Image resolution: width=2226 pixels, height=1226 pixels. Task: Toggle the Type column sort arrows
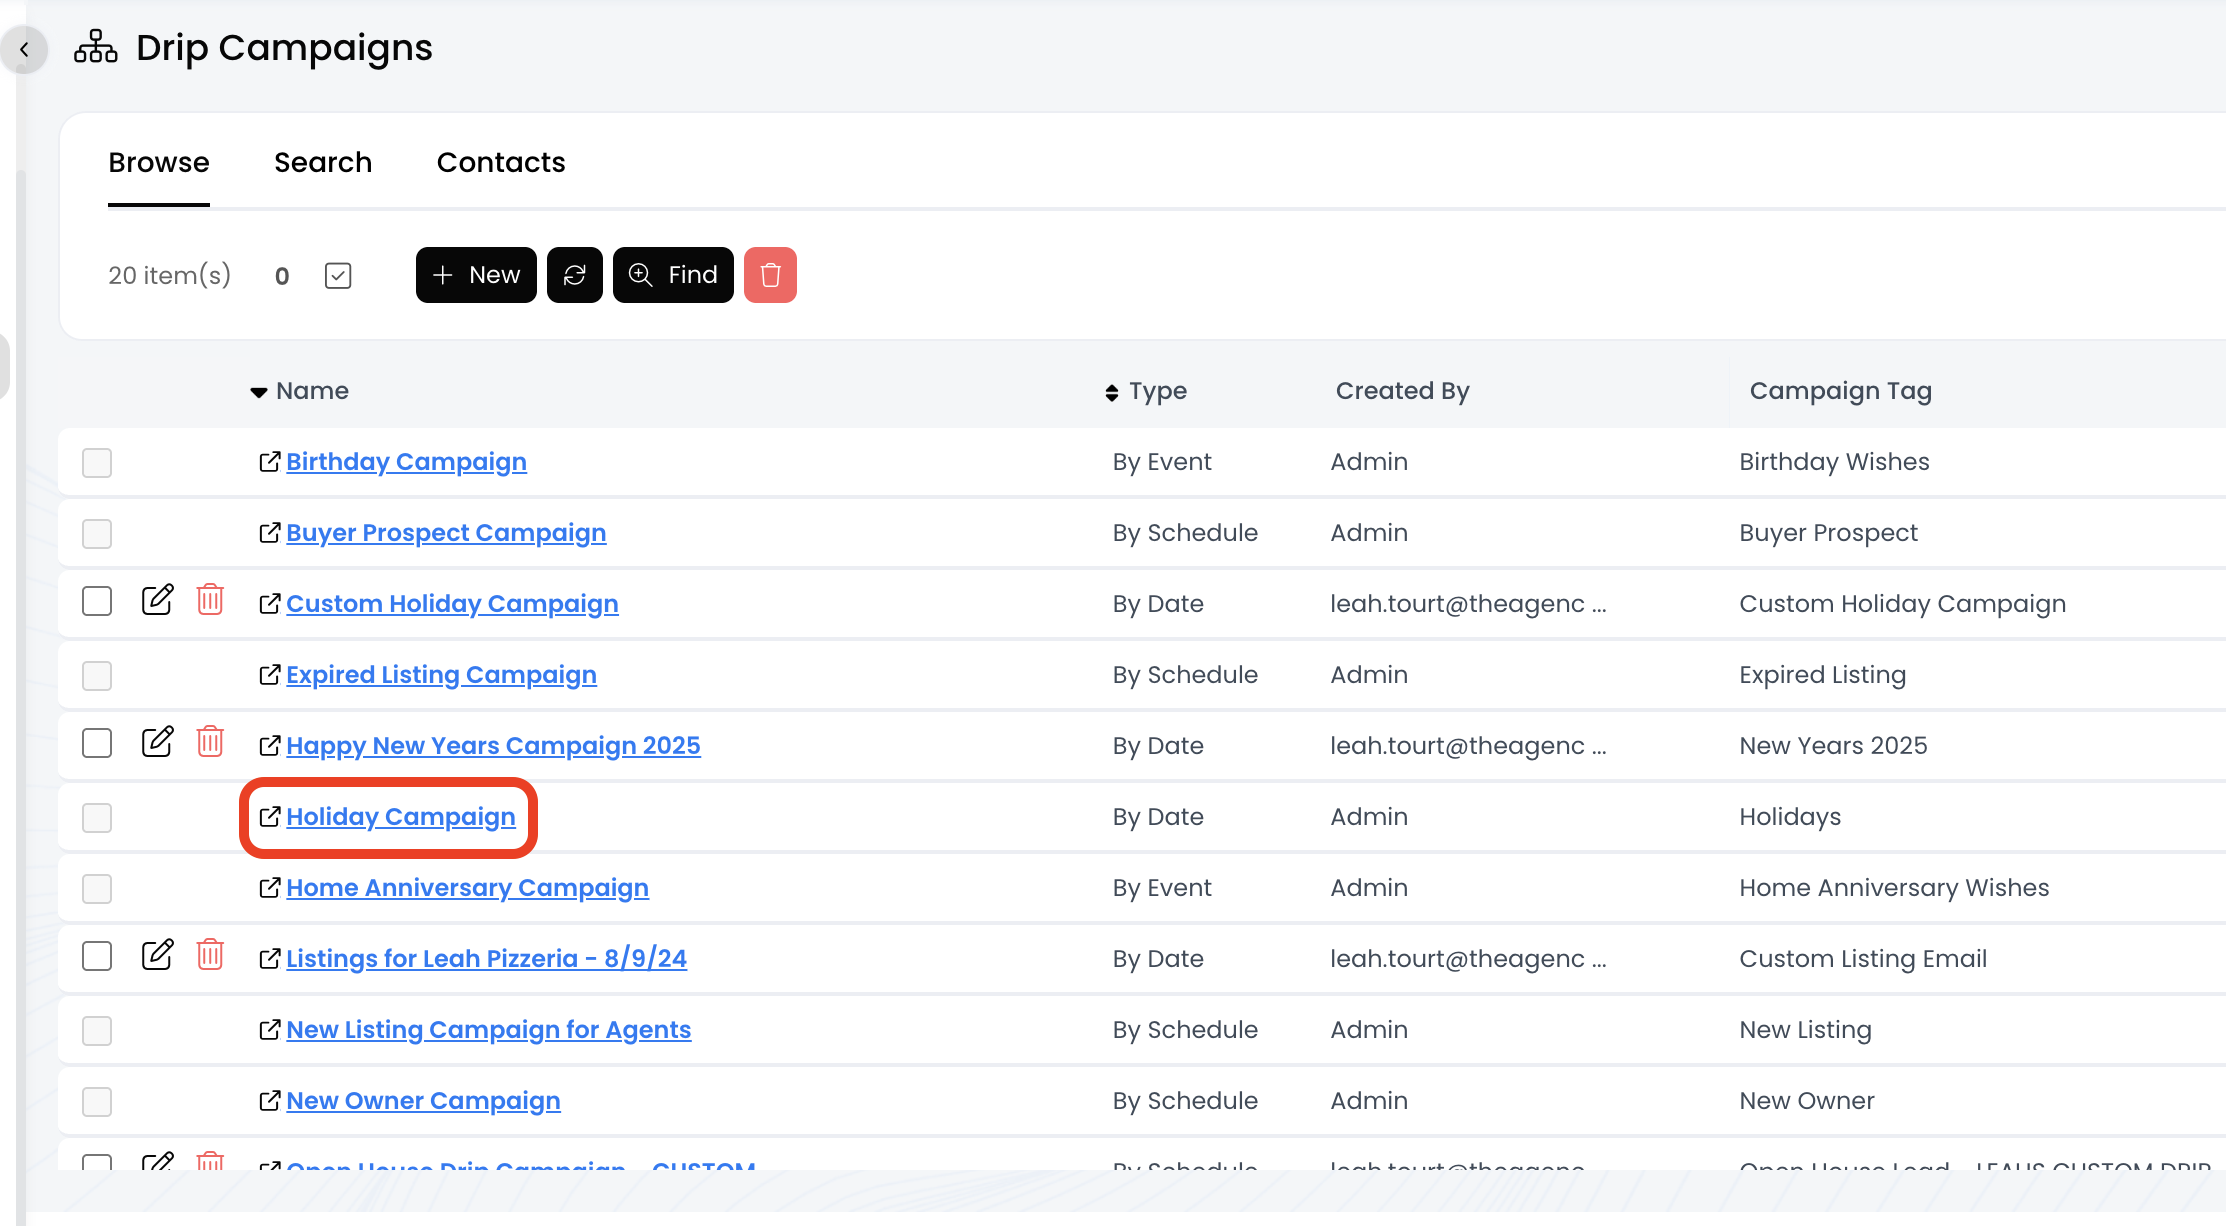1111,392
